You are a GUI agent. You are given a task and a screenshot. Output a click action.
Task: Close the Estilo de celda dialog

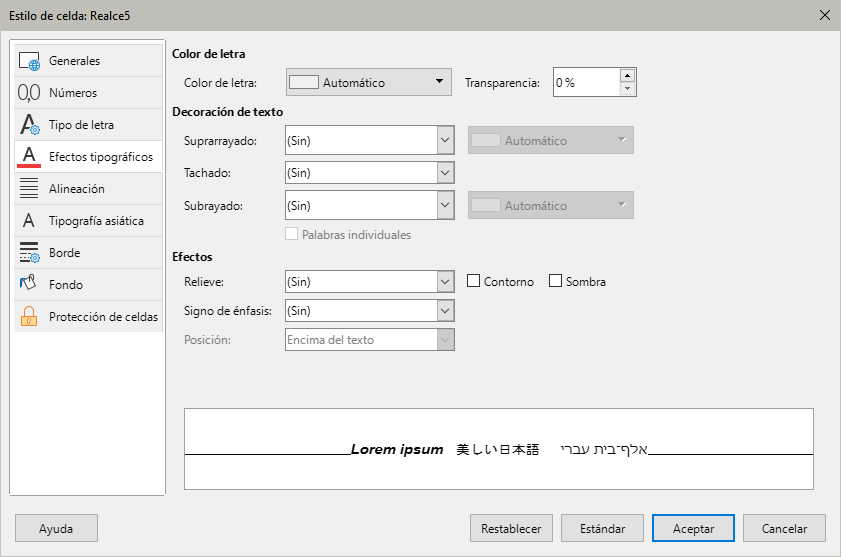point(825,15)
